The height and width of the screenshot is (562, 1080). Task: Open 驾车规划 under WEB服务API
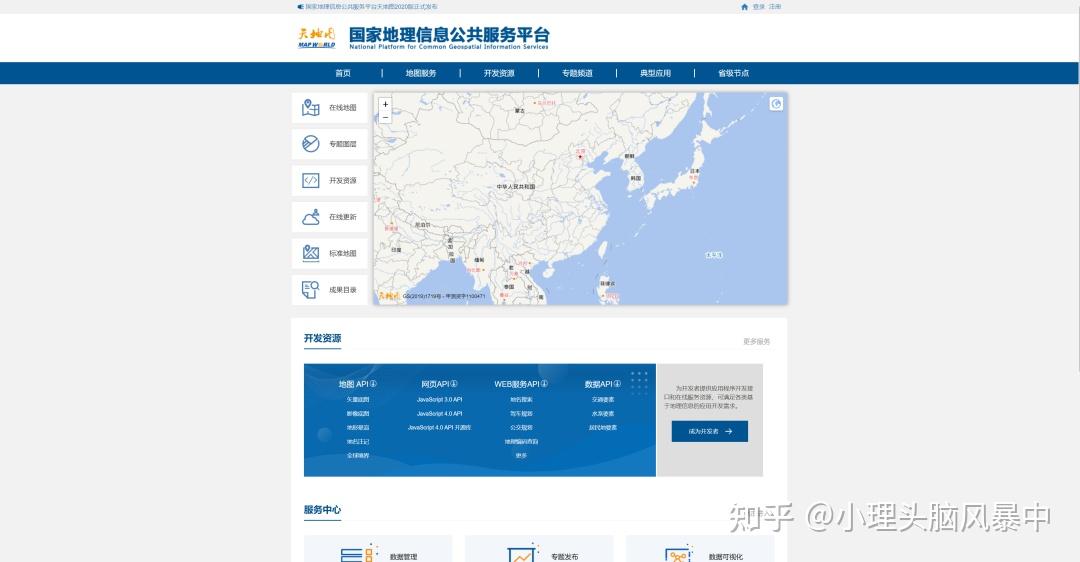coord(521,414)
